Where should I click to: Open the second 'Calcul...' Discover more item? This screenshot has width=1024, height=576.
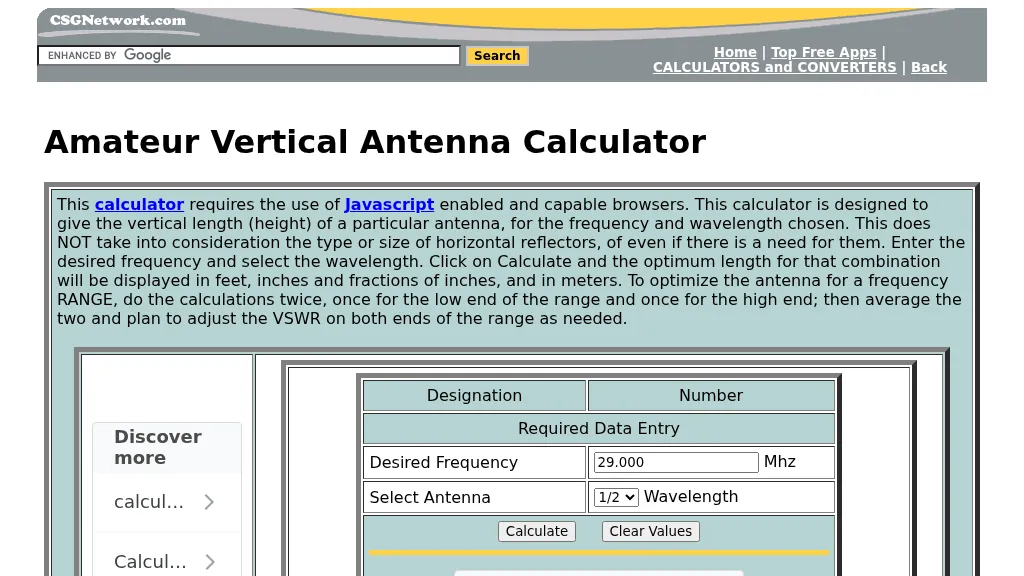click(167, 561)
